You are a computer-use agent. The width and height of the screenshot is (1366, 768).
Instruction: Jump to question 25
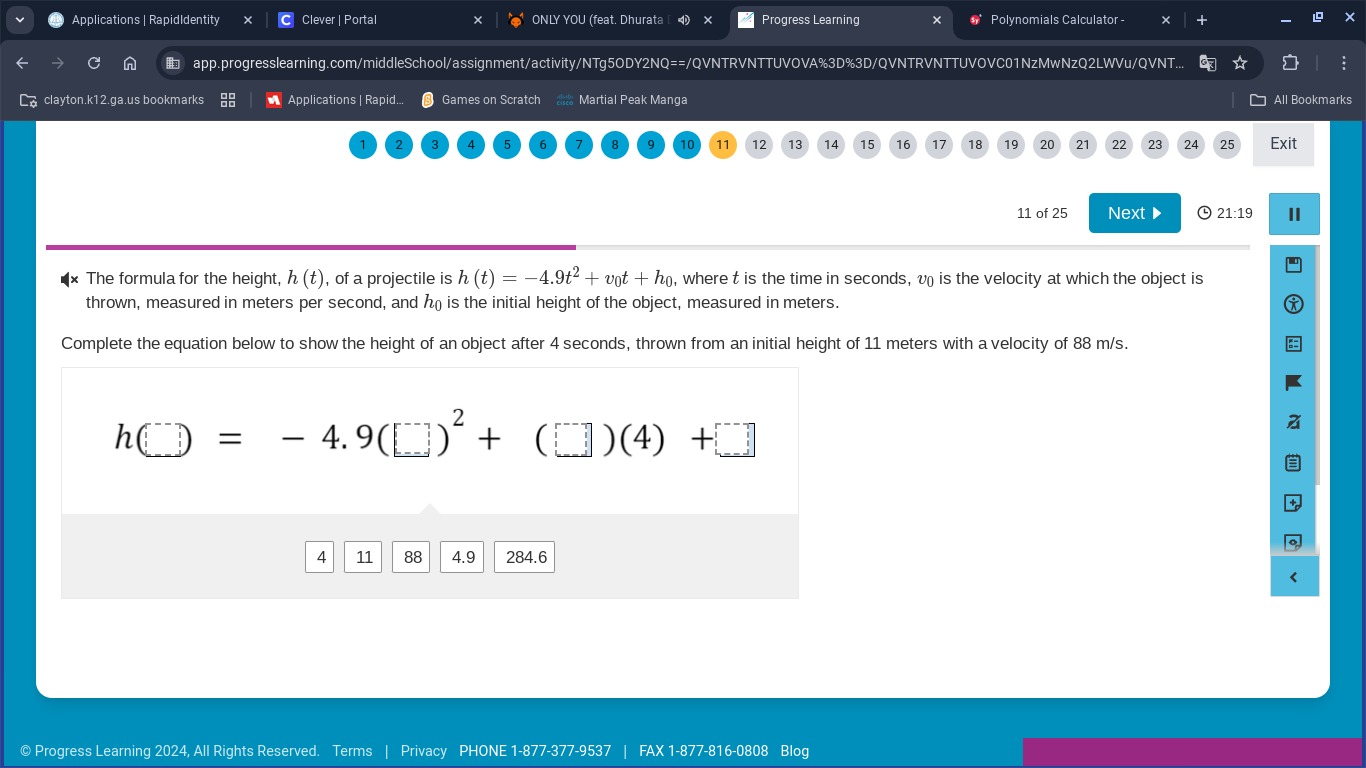click(1227, 145)
